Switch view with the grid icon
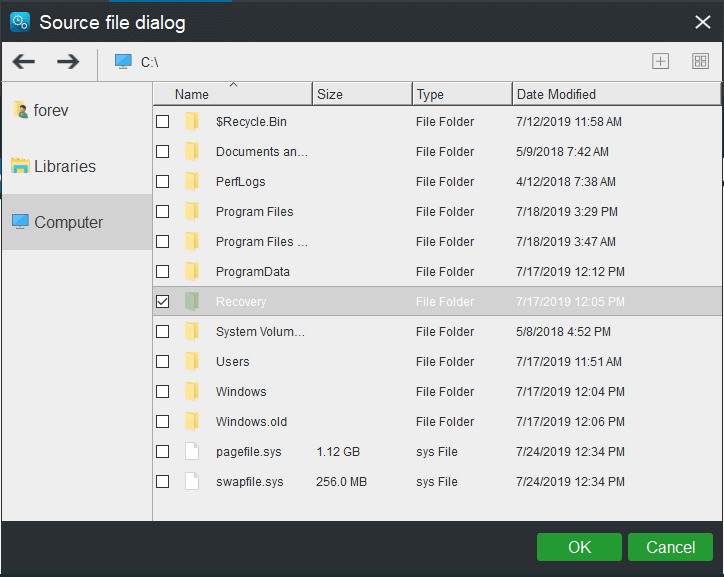Viewport: 724px width, 577px height. coord(700,62)
